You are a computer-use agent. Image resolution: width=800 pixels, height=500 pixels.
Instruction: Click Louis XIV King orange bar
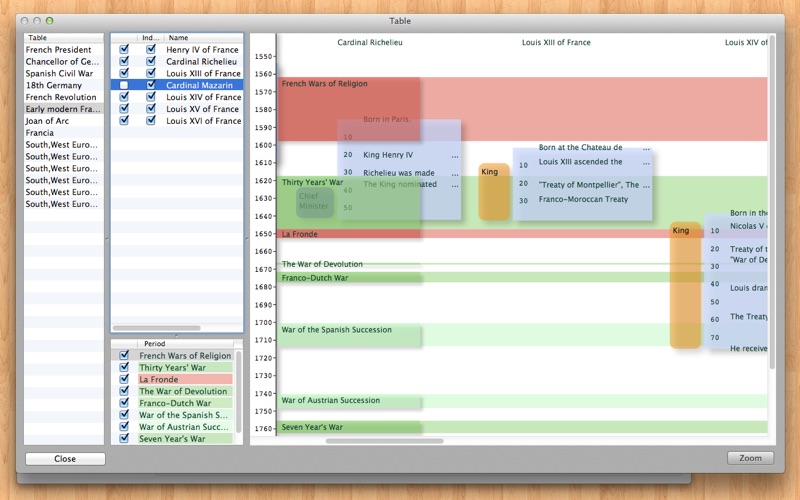tap(685, 285)
